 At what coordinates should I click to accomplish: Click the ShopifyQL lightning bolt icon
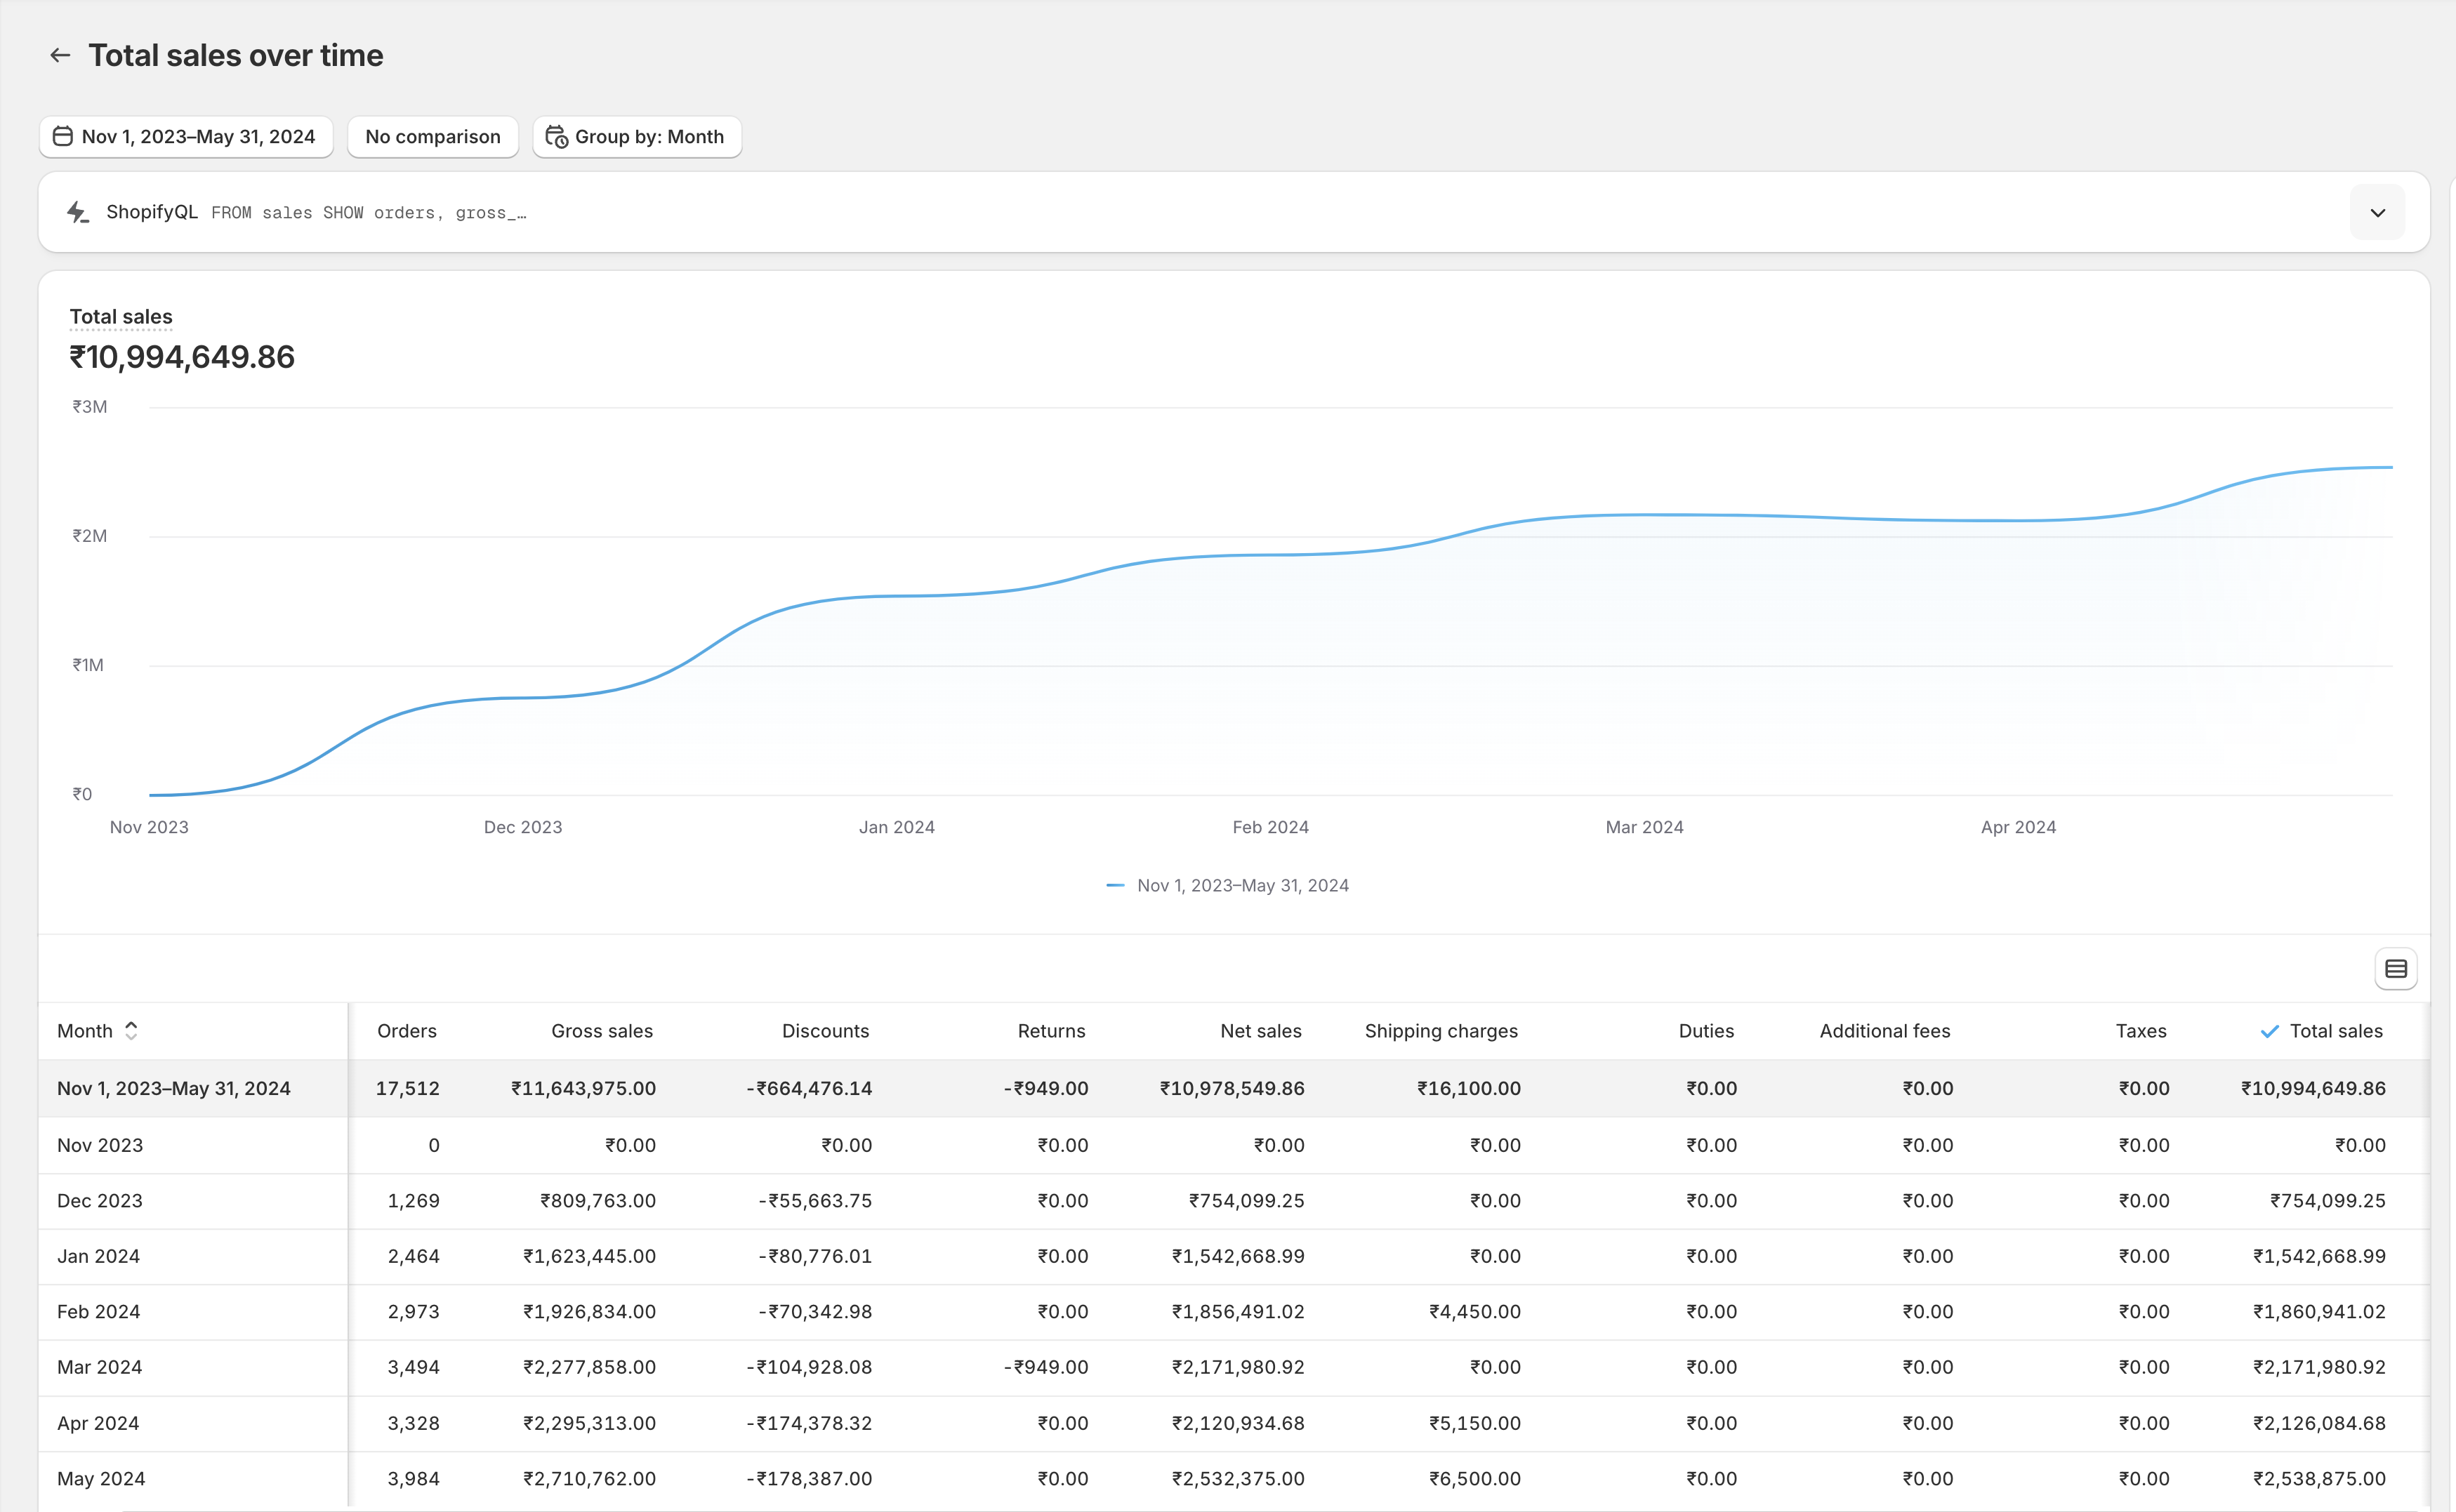[78, 212]
